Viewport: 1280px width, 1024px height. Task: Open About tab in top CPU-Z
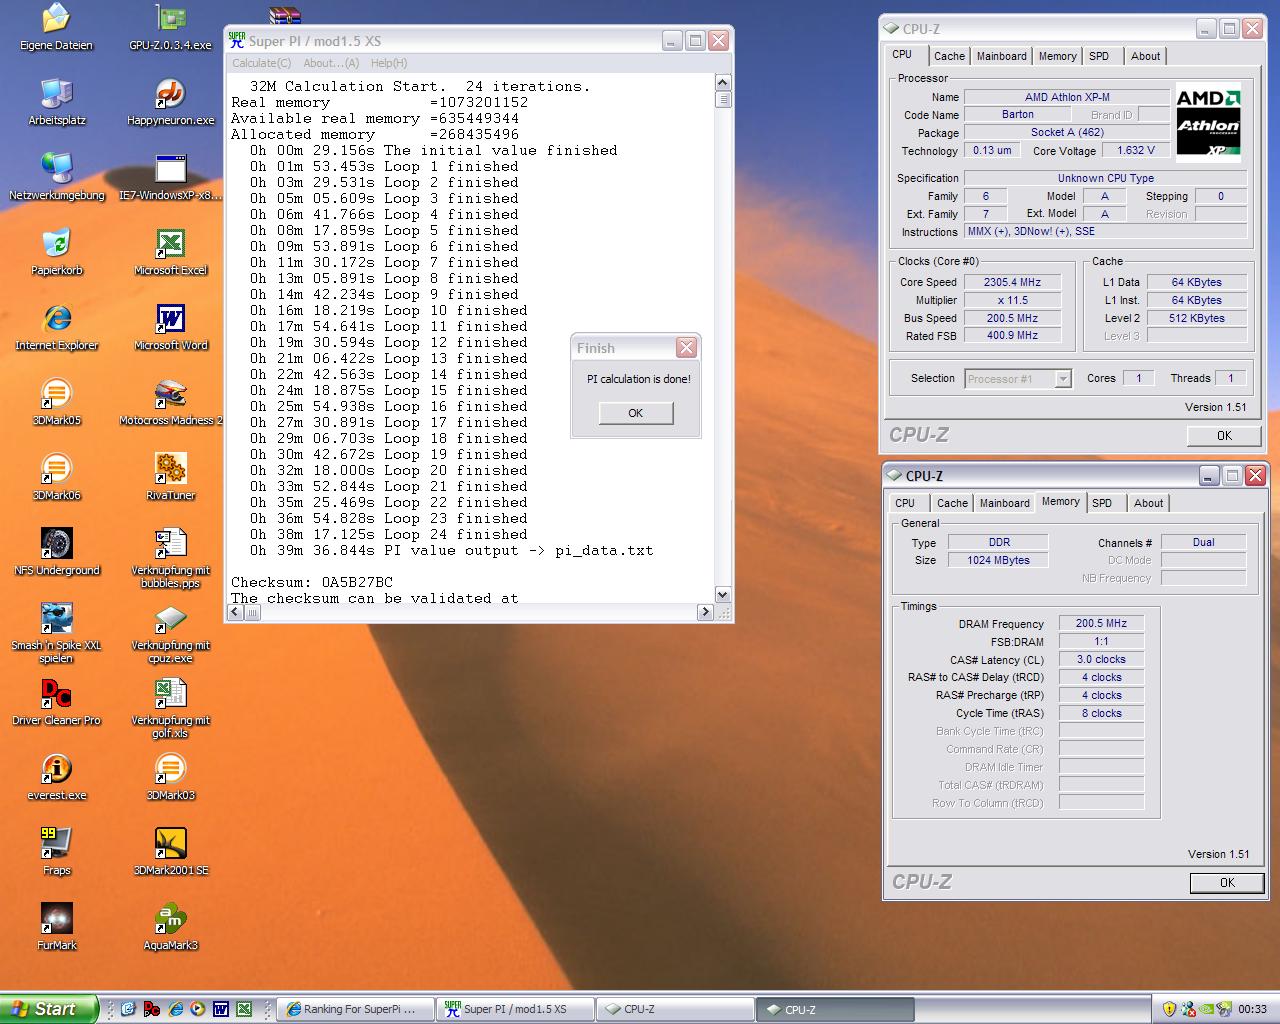point(1146,56)
